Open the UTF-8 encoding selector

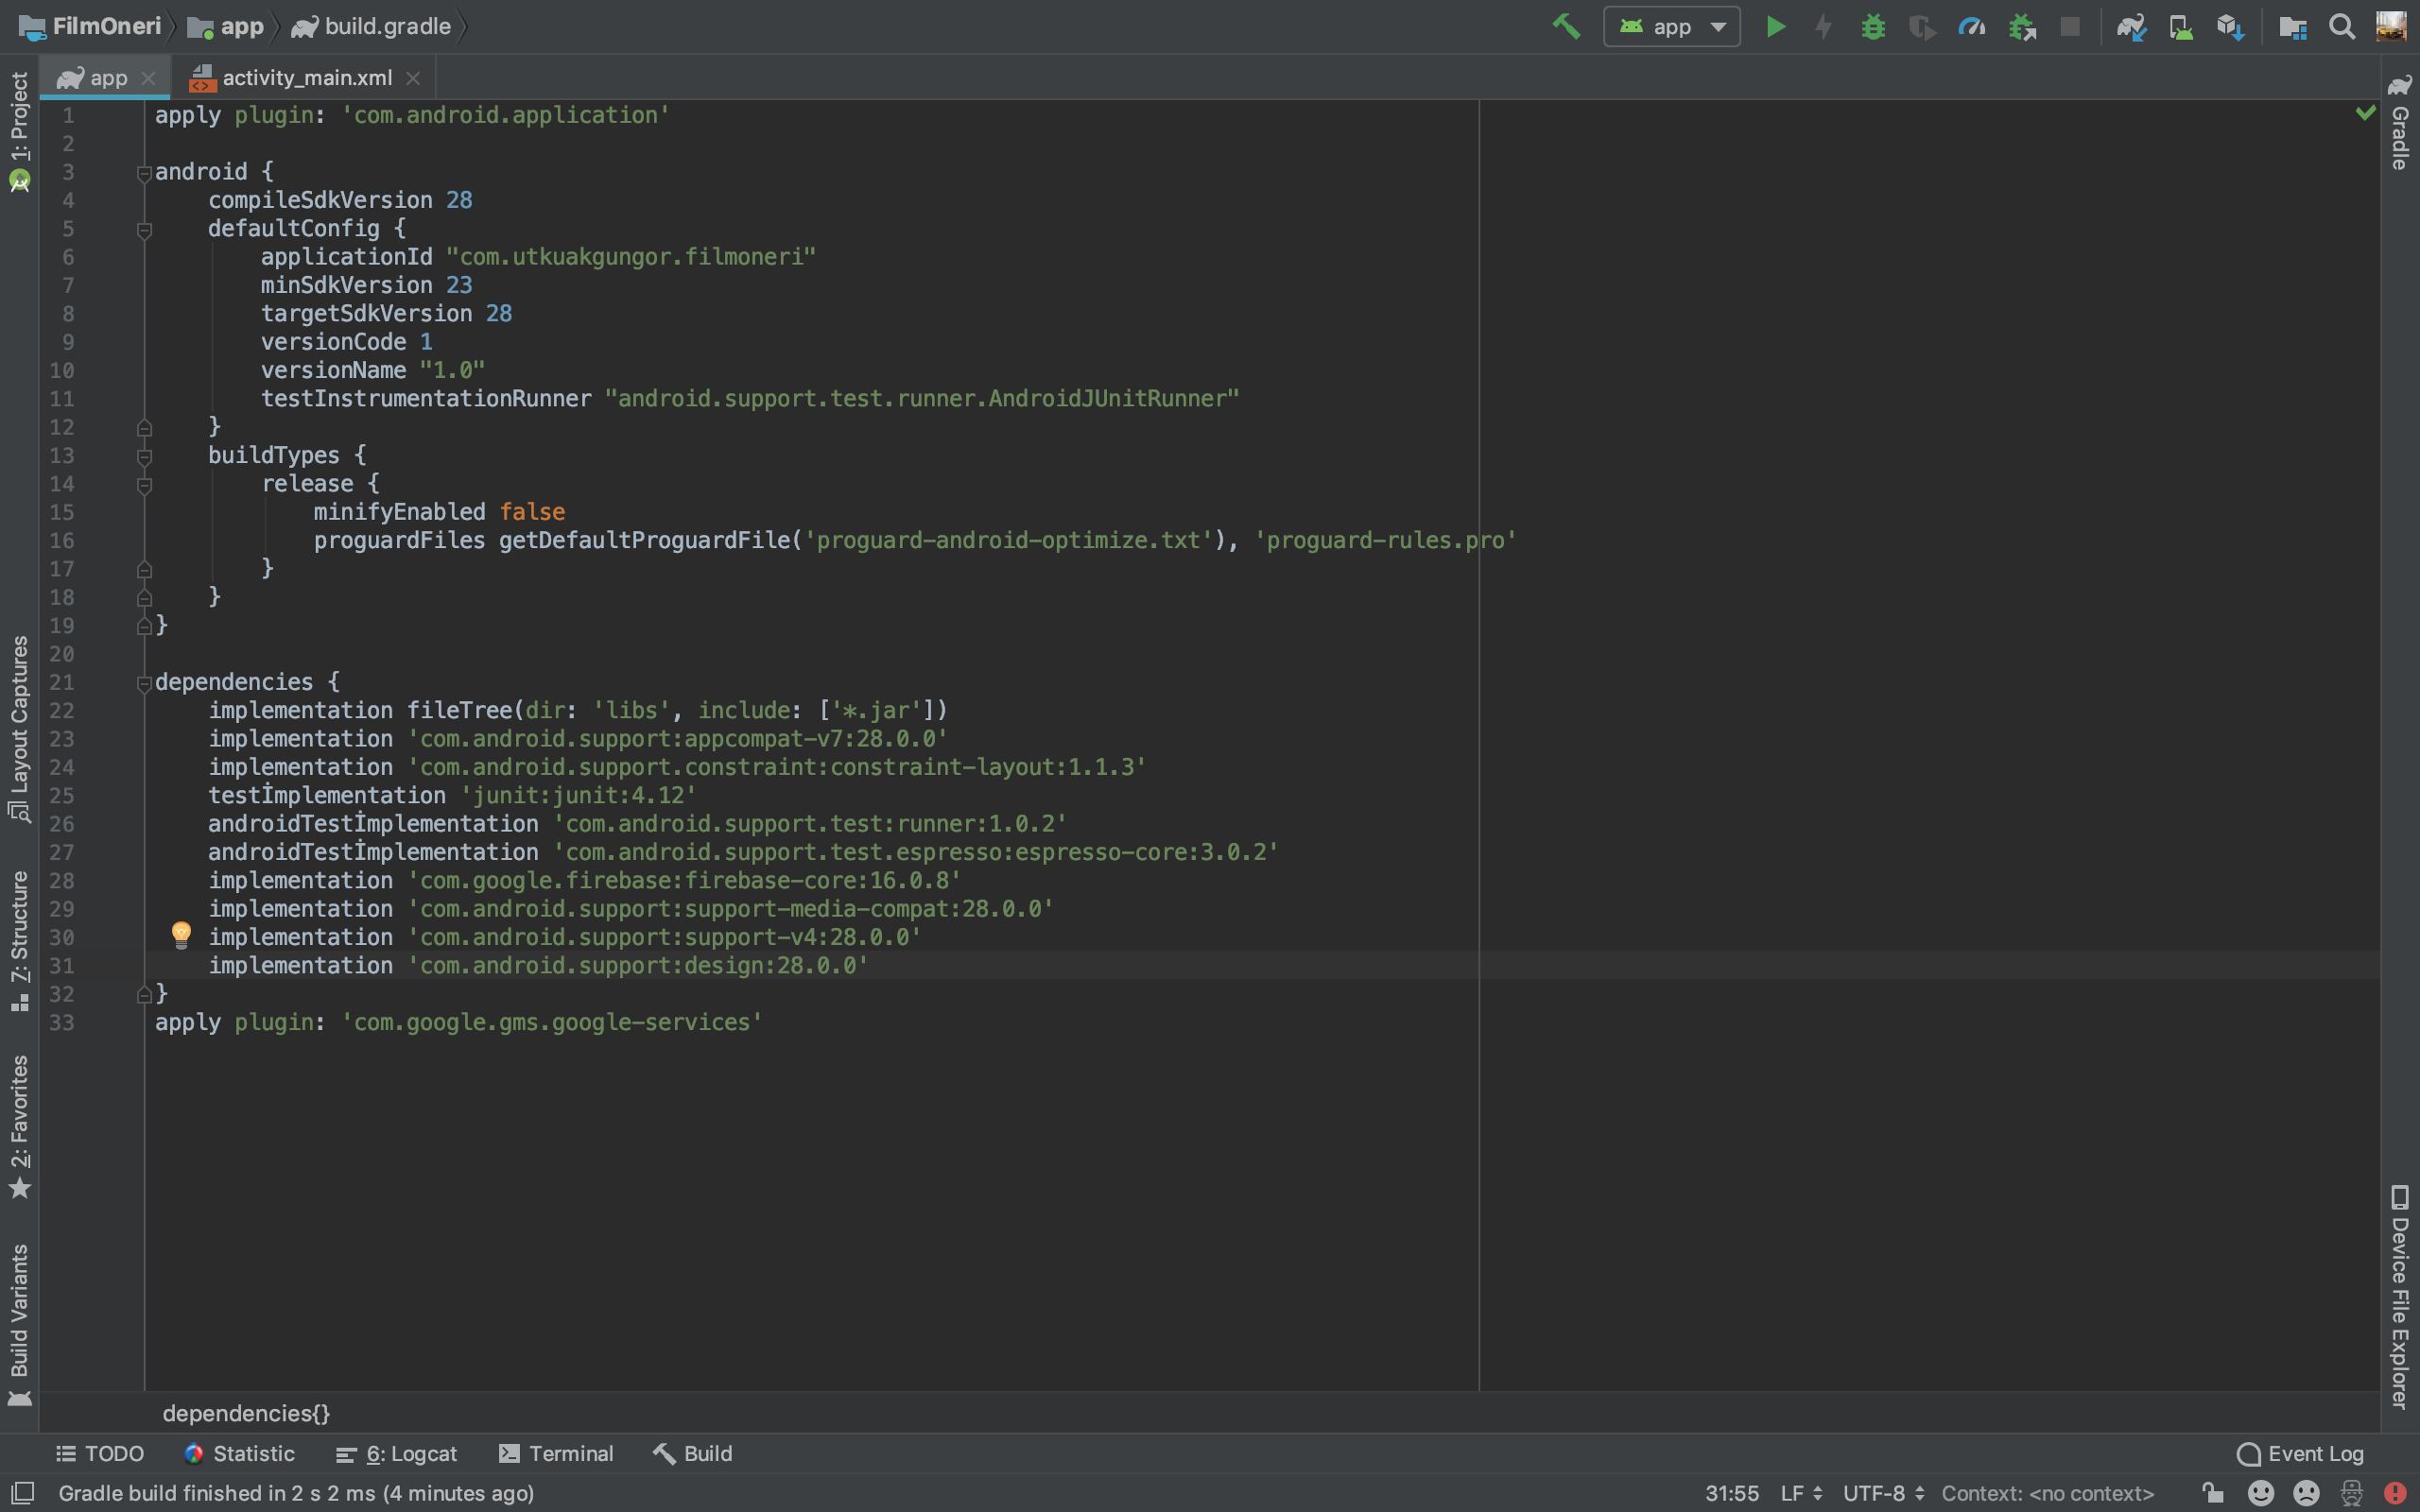click(x=1883, y=1493)
